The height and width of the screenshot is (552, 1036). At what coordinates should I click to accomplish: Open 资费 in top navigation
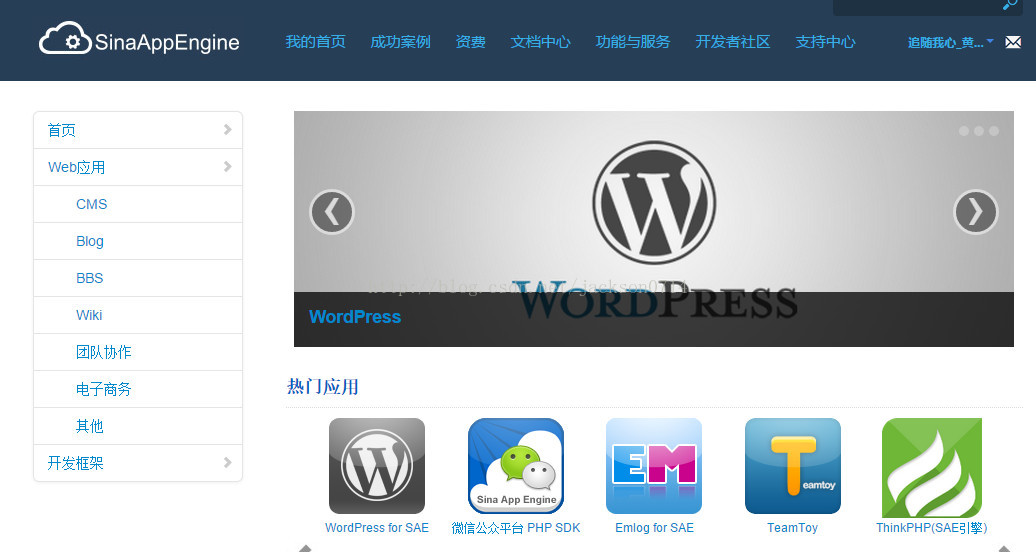470,42
